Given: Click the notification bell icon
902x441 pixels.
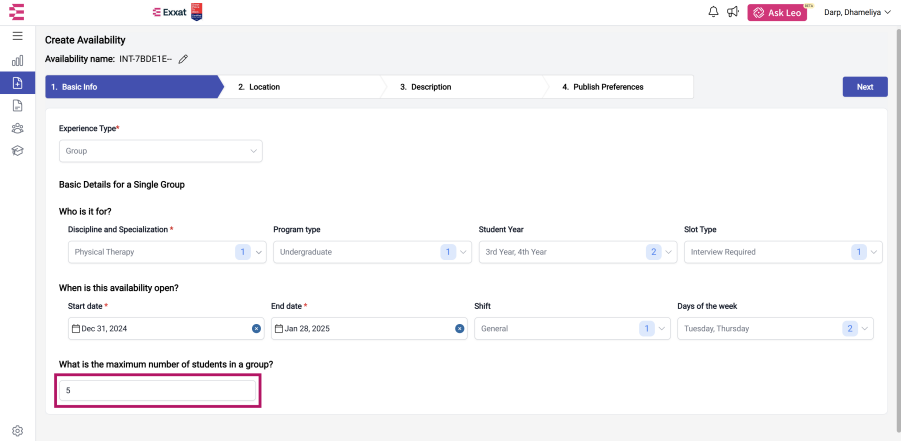Looking at the screenshot, I should pos(713,12).
